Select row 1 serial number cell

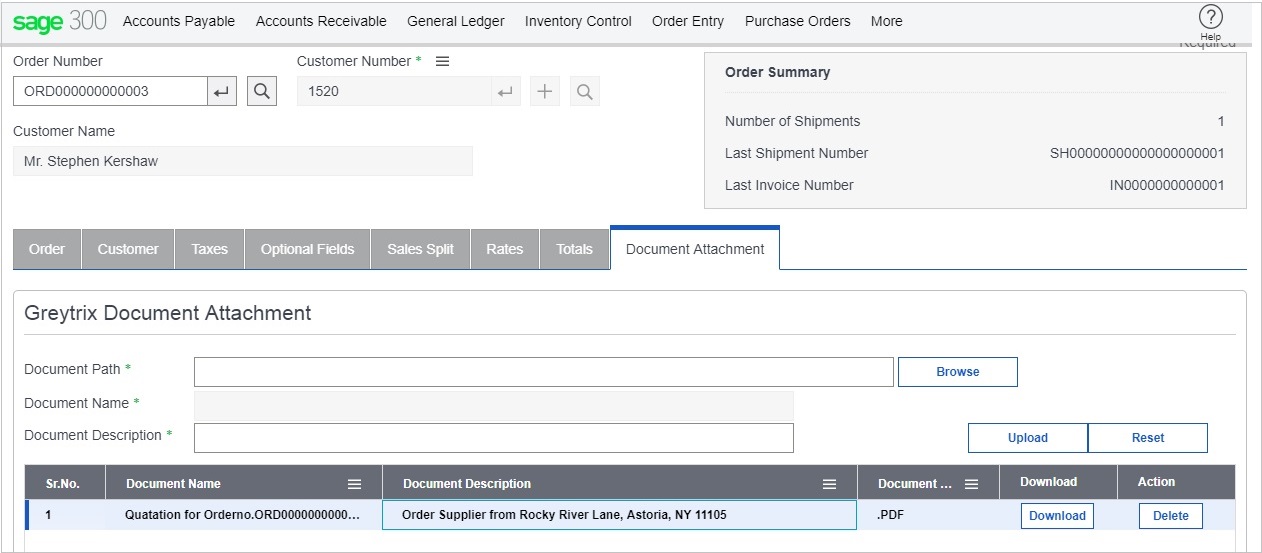pos(65,516)
